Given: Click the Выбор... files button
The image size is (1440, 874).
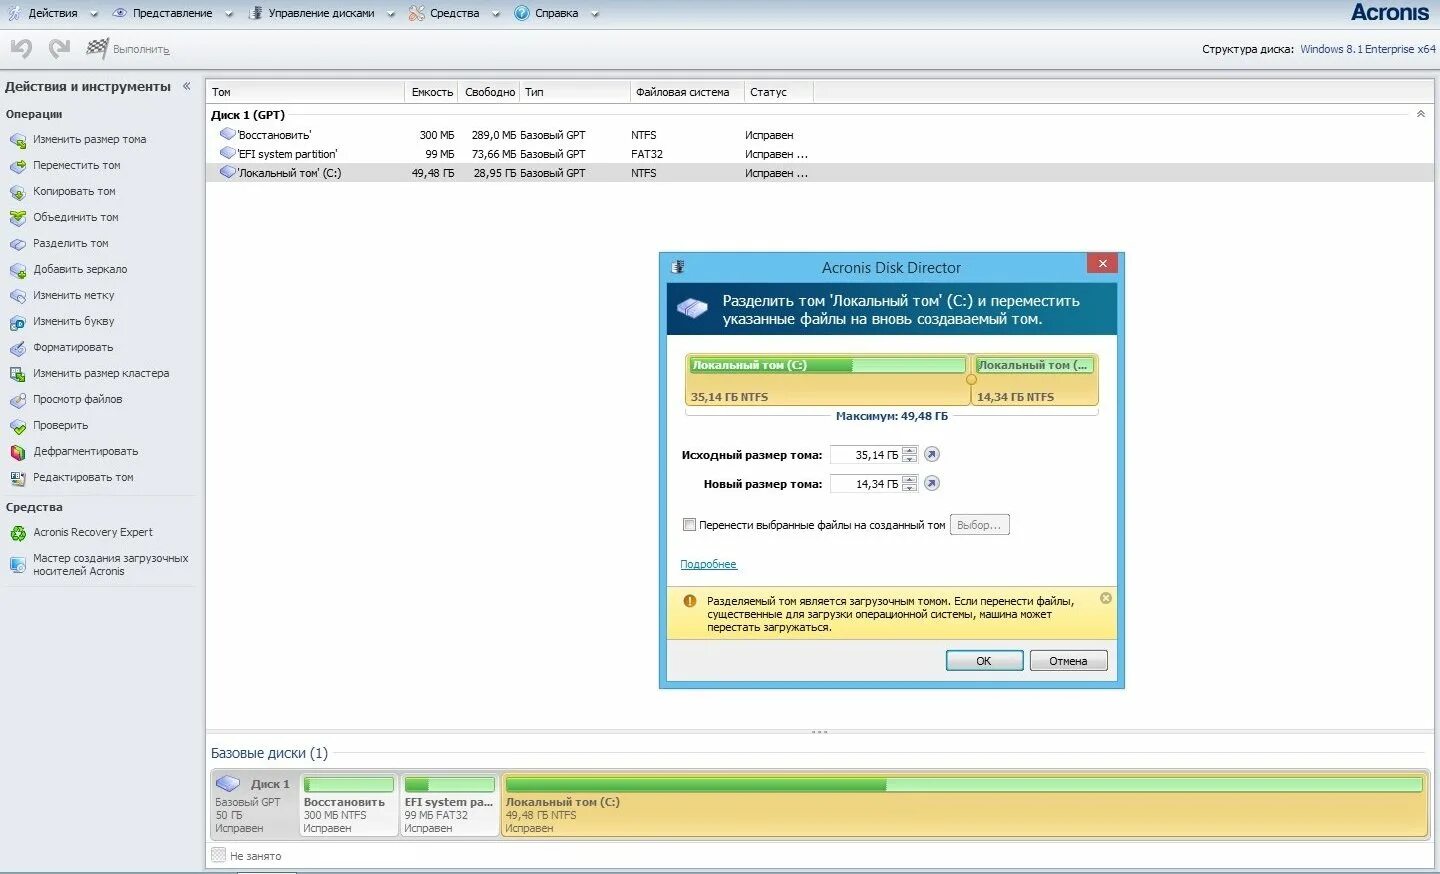Looking at the screenshot, I should (979, 525).
